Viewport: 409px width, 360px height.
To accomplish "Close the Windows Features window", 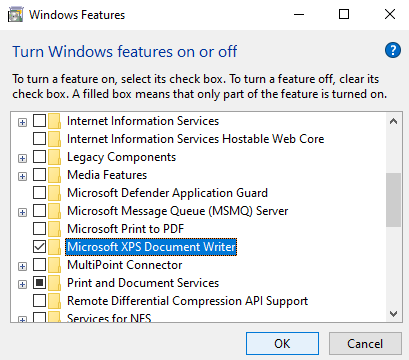I will 390,14.
